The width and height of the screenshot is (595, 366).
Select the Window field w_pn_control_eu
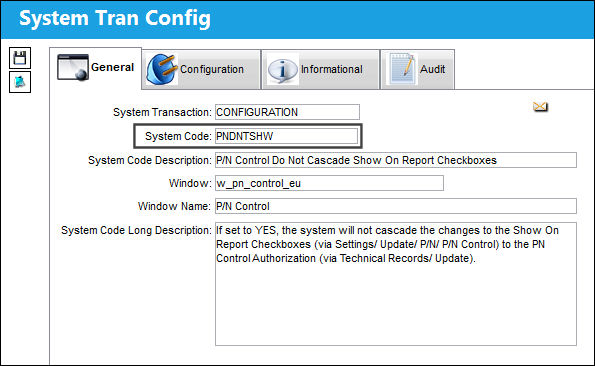click(x=329, y=183)
